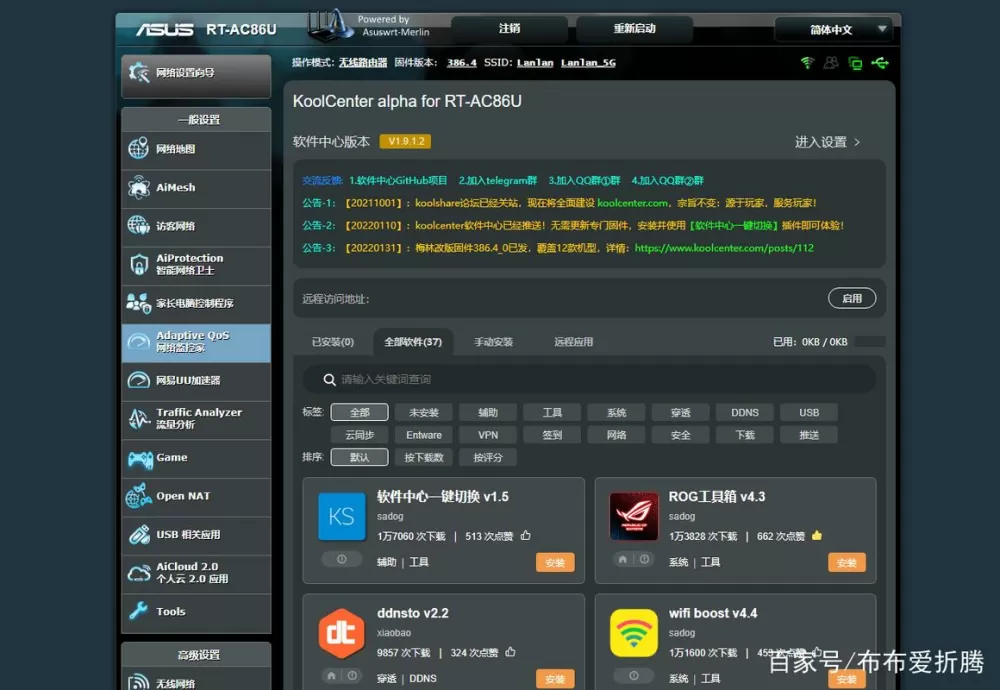Select the 辅助 tag filter
Screen dimensions: 1000x690
coord(488,413)
